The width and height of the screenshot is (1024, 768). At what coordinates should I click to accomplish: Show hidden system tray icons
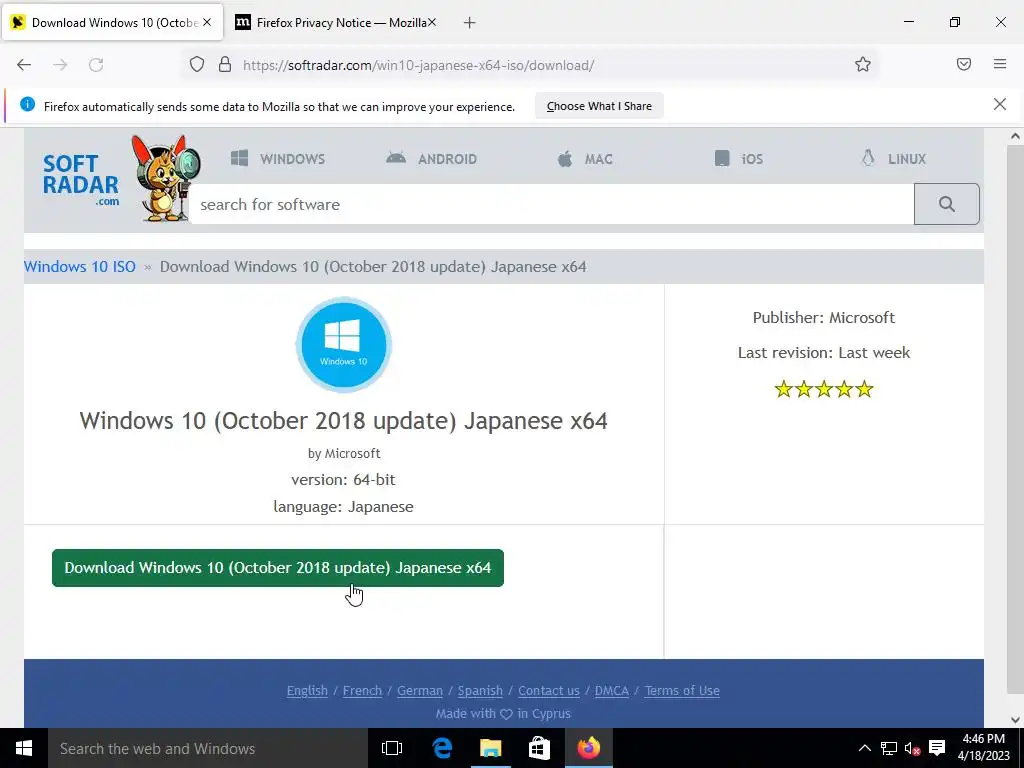[x=864, y=748]
